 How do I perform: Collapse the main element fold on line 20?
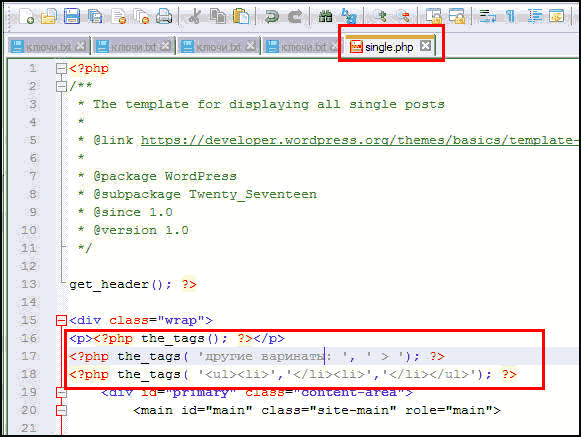click(x=61, y=410)
